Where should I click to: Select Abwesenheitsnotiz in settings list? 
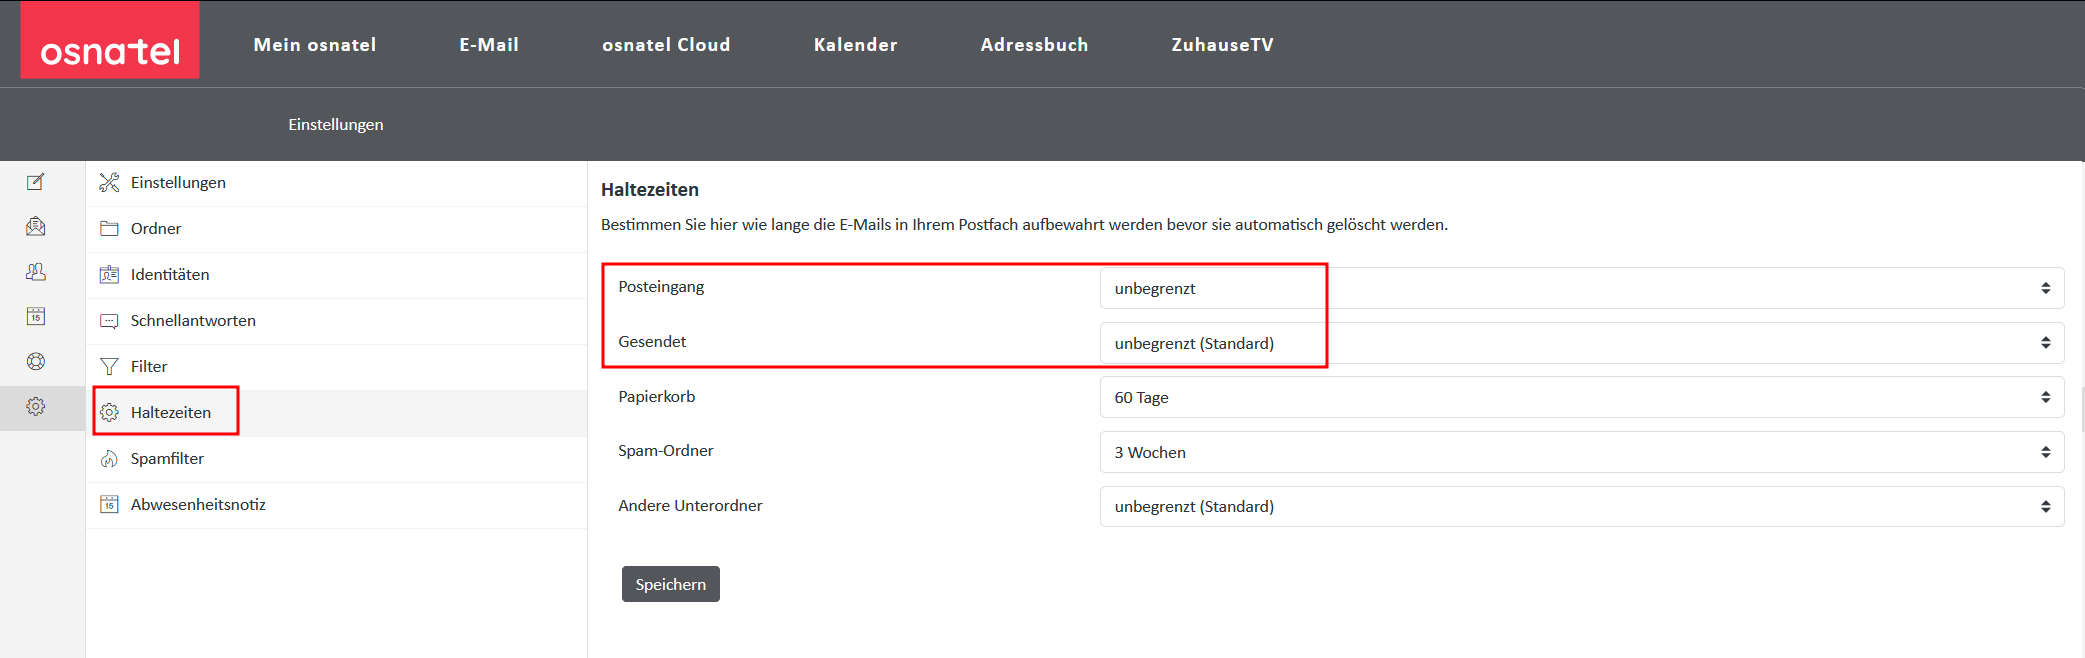pos(198,505)
